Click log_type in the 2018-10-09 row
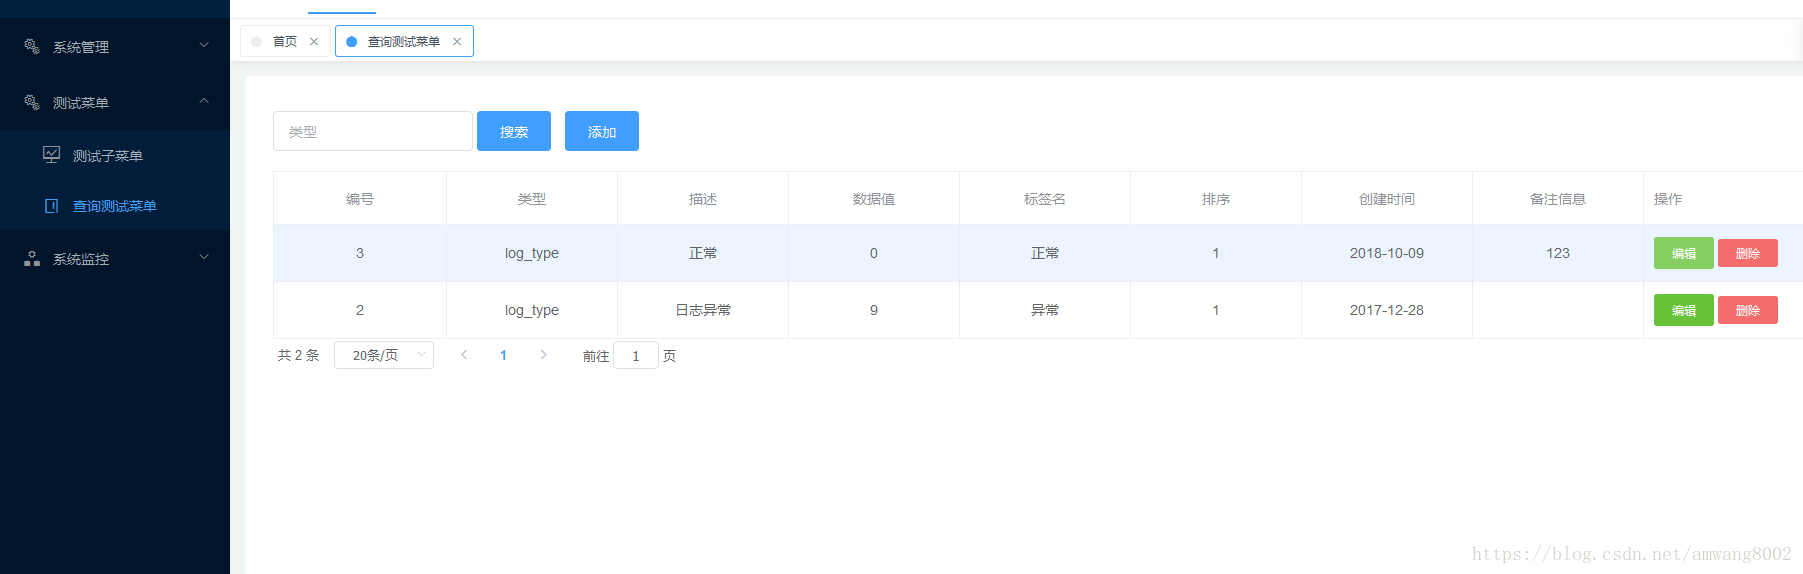1803x574 pixels. click(x=532, y=253)
